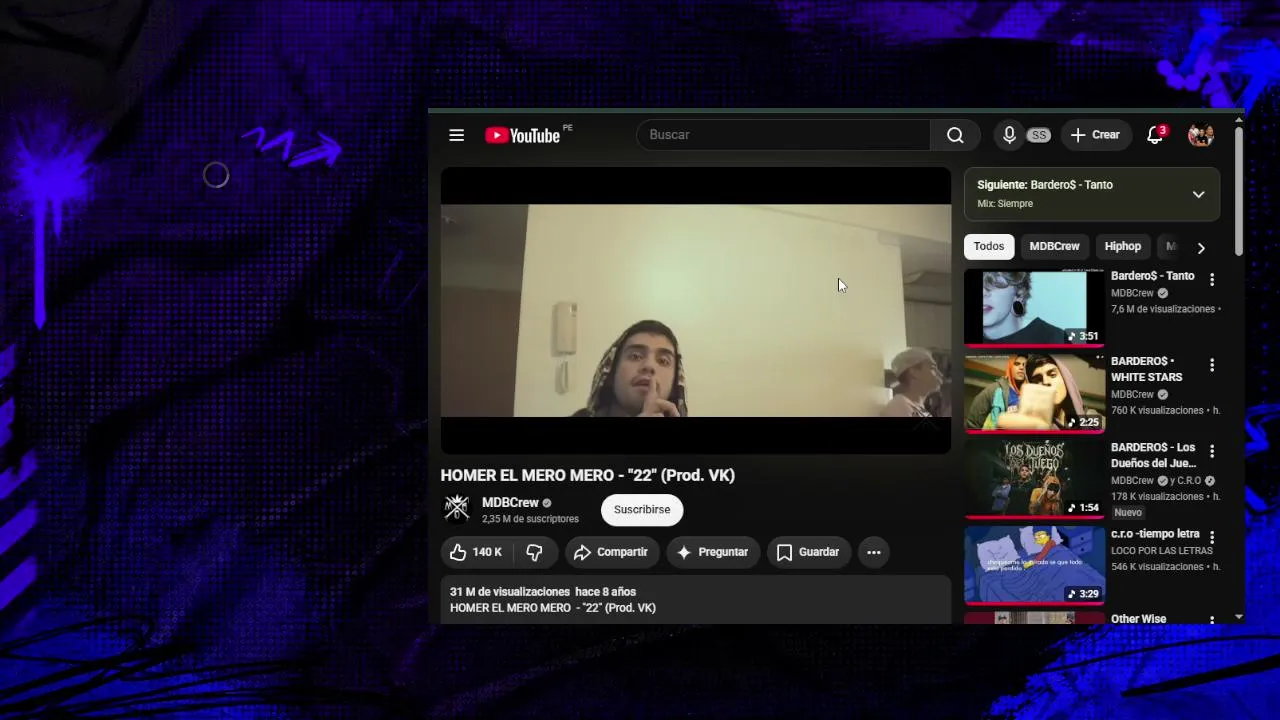
Task: Like the video with 140 K thumbs-up
Action: pos(475,552)
